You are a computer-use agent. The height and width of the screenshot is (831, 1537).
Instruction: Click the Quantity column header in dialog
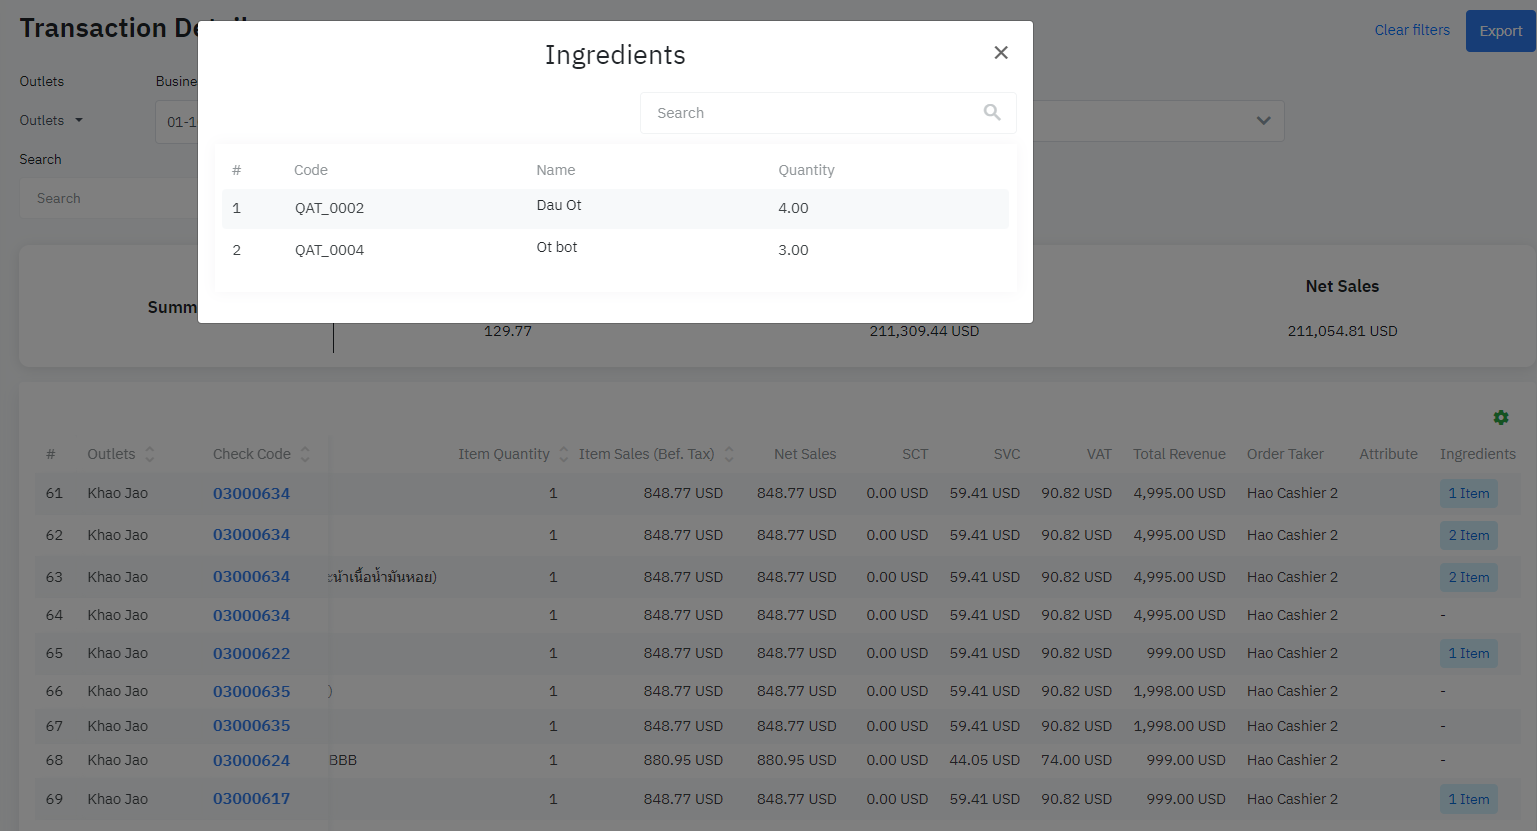click(806, 170)
